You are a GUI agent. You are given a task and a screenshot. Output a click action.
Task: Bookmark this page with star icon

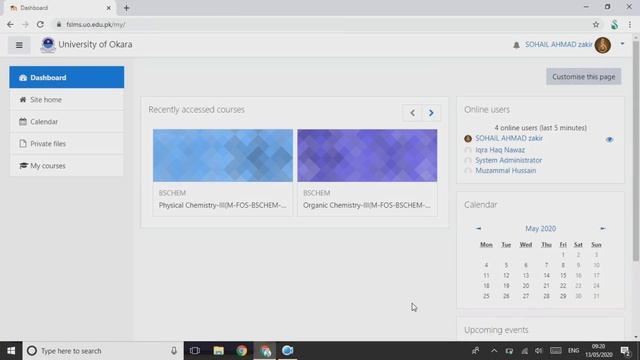point(596,24)
